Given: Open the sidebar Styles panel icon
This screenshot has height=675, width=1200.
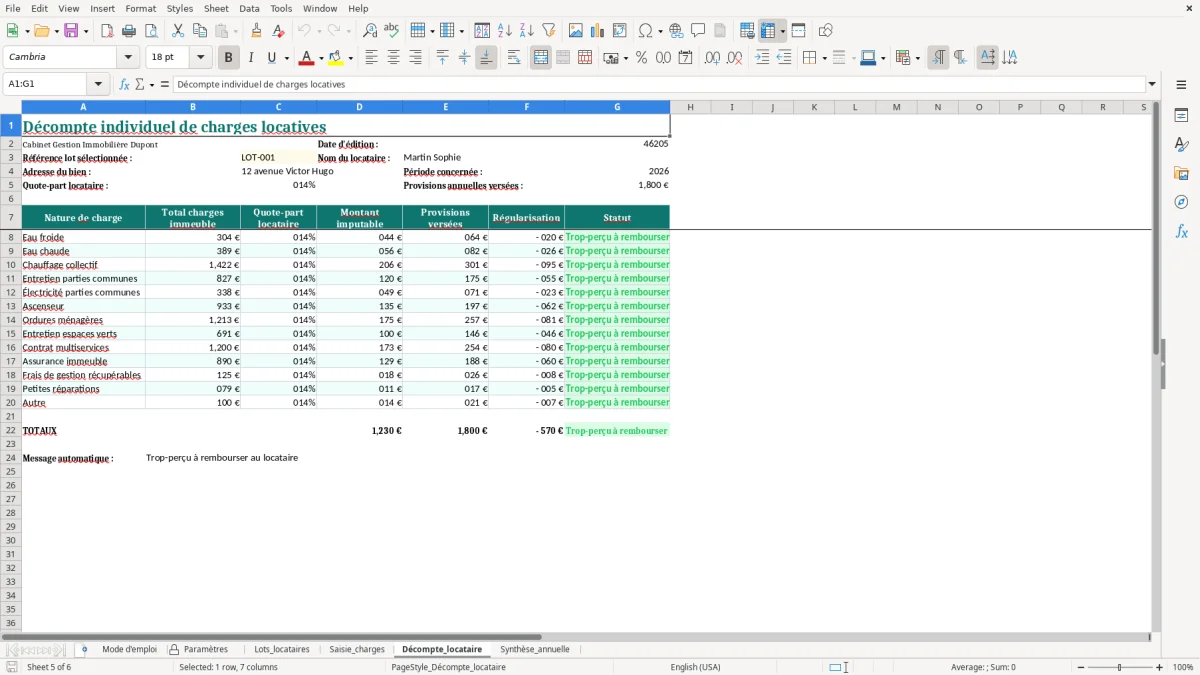Looking at the screenshot, I should 1181,144.
